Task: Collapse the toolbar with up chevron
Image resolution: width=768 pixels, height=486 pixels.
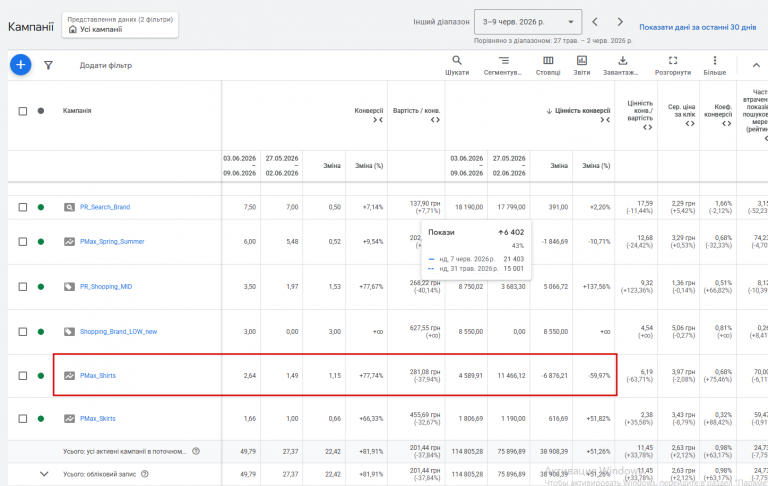Action: pyautogui.click(x=756, y=65)
